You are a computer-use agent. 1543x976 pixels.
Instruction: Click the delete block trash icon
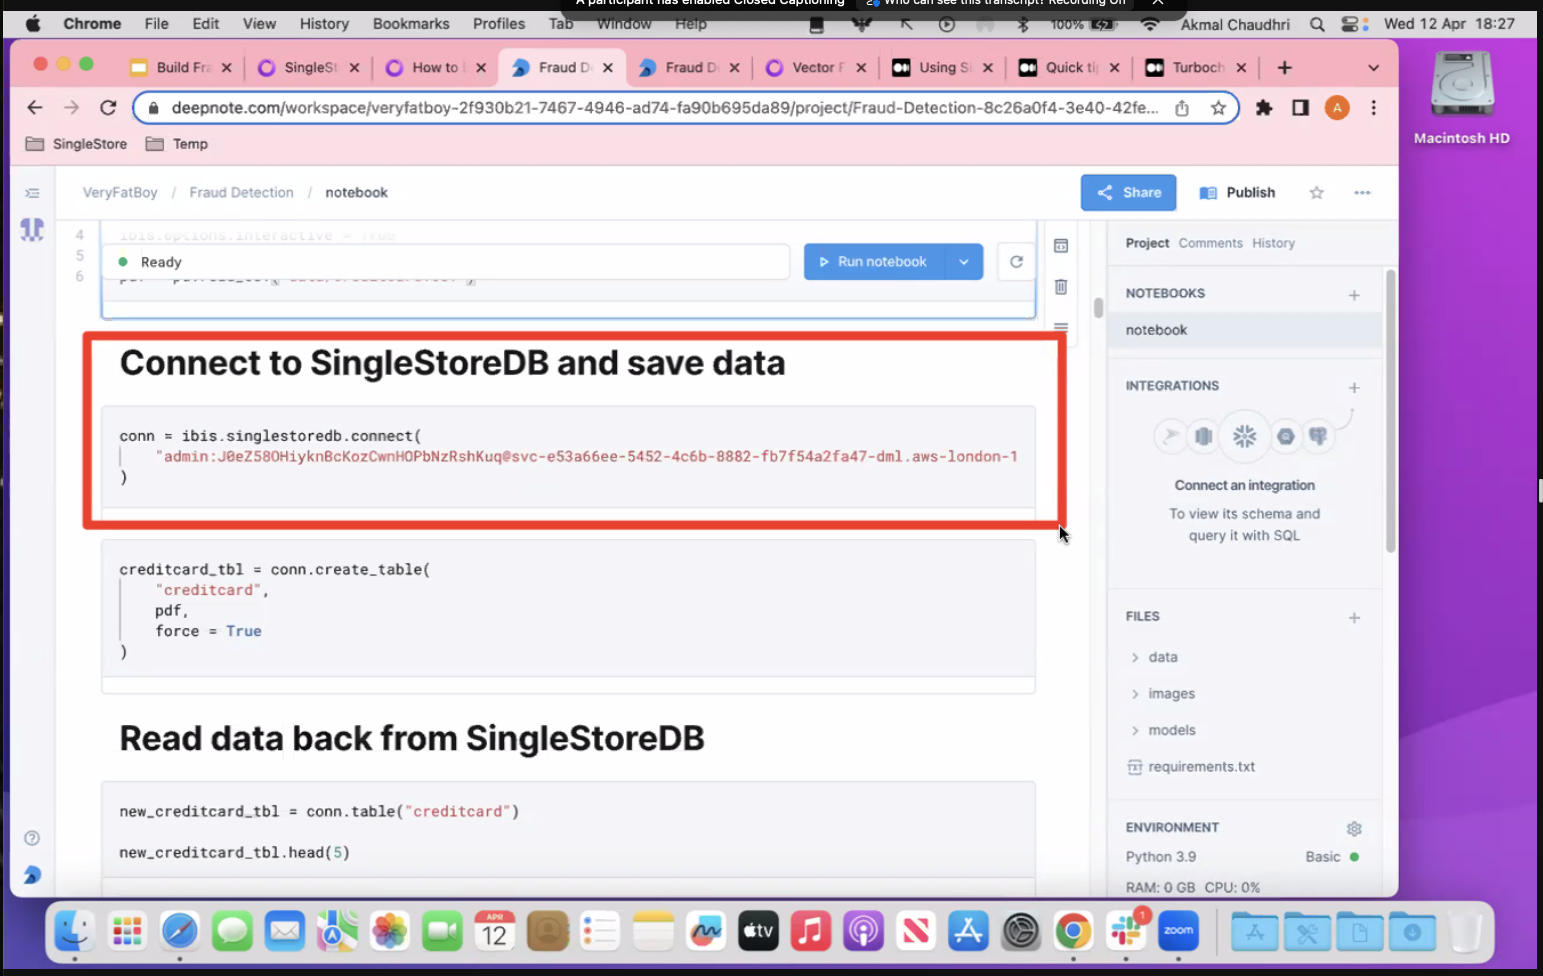pyautogui.click(x=1061, y=287)
